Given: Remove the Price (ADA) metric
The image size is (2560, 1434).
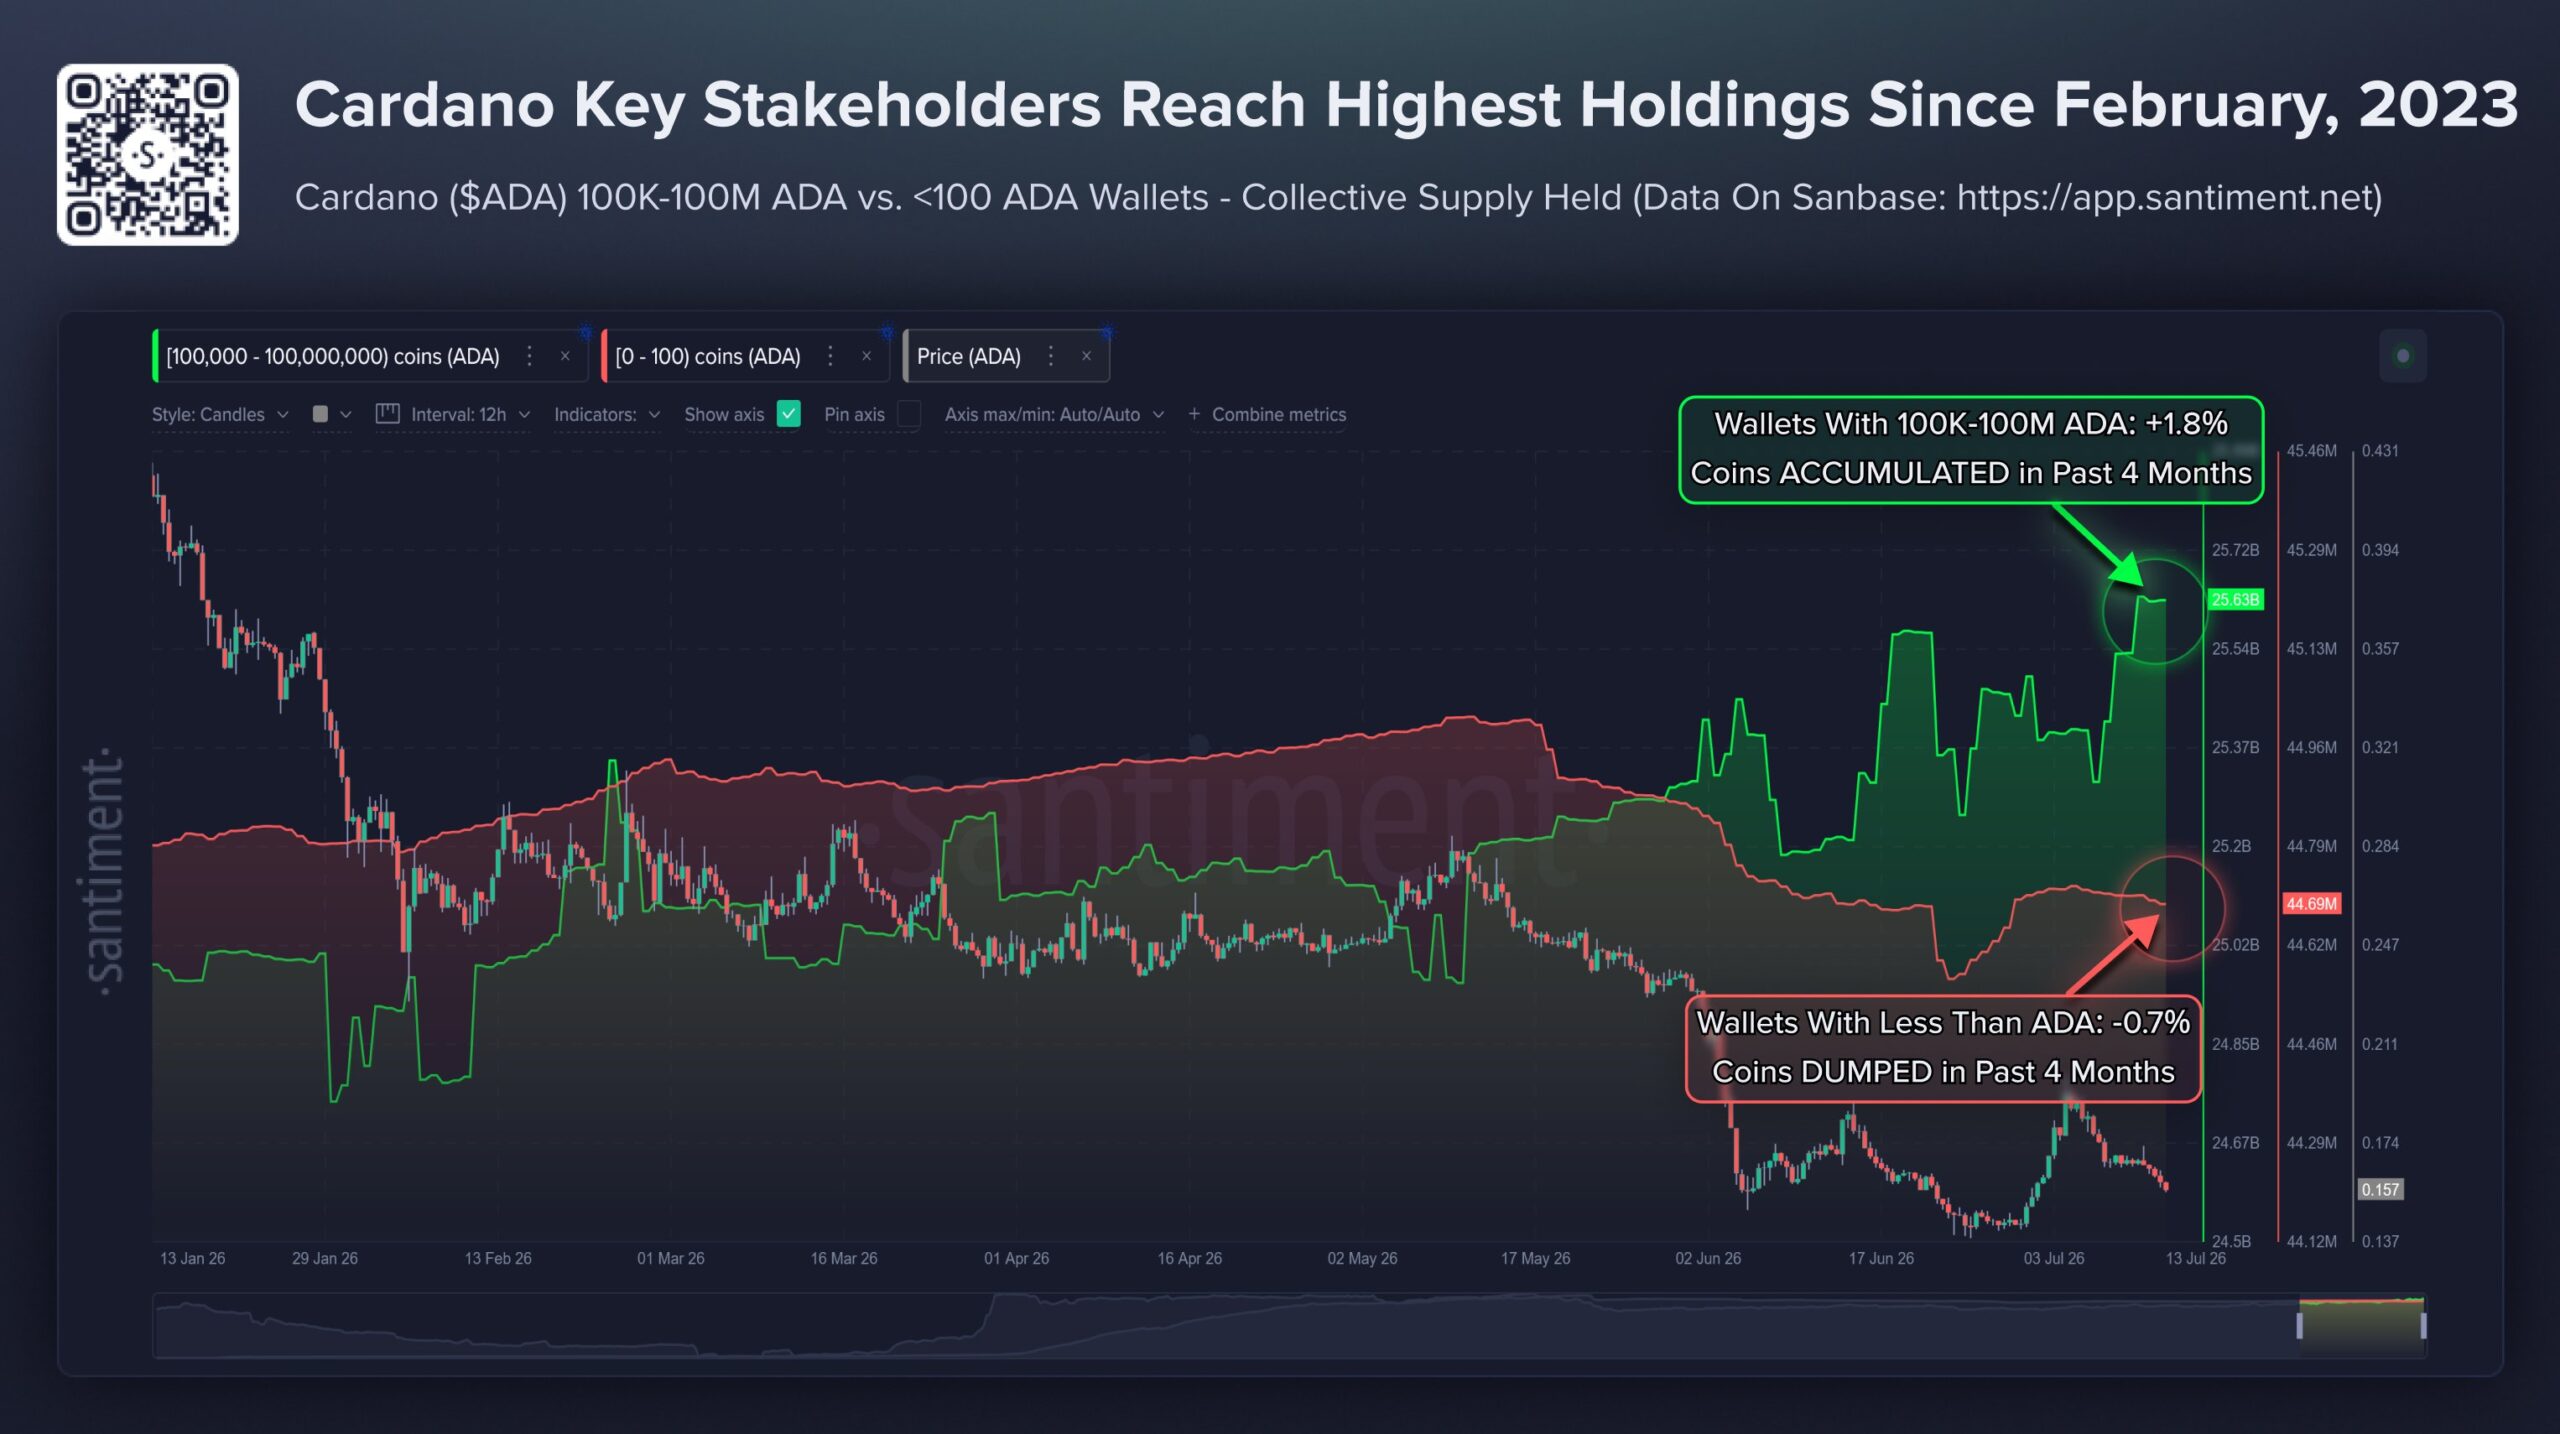Looking at the screenshot, I should click(x=1086, y=356).
